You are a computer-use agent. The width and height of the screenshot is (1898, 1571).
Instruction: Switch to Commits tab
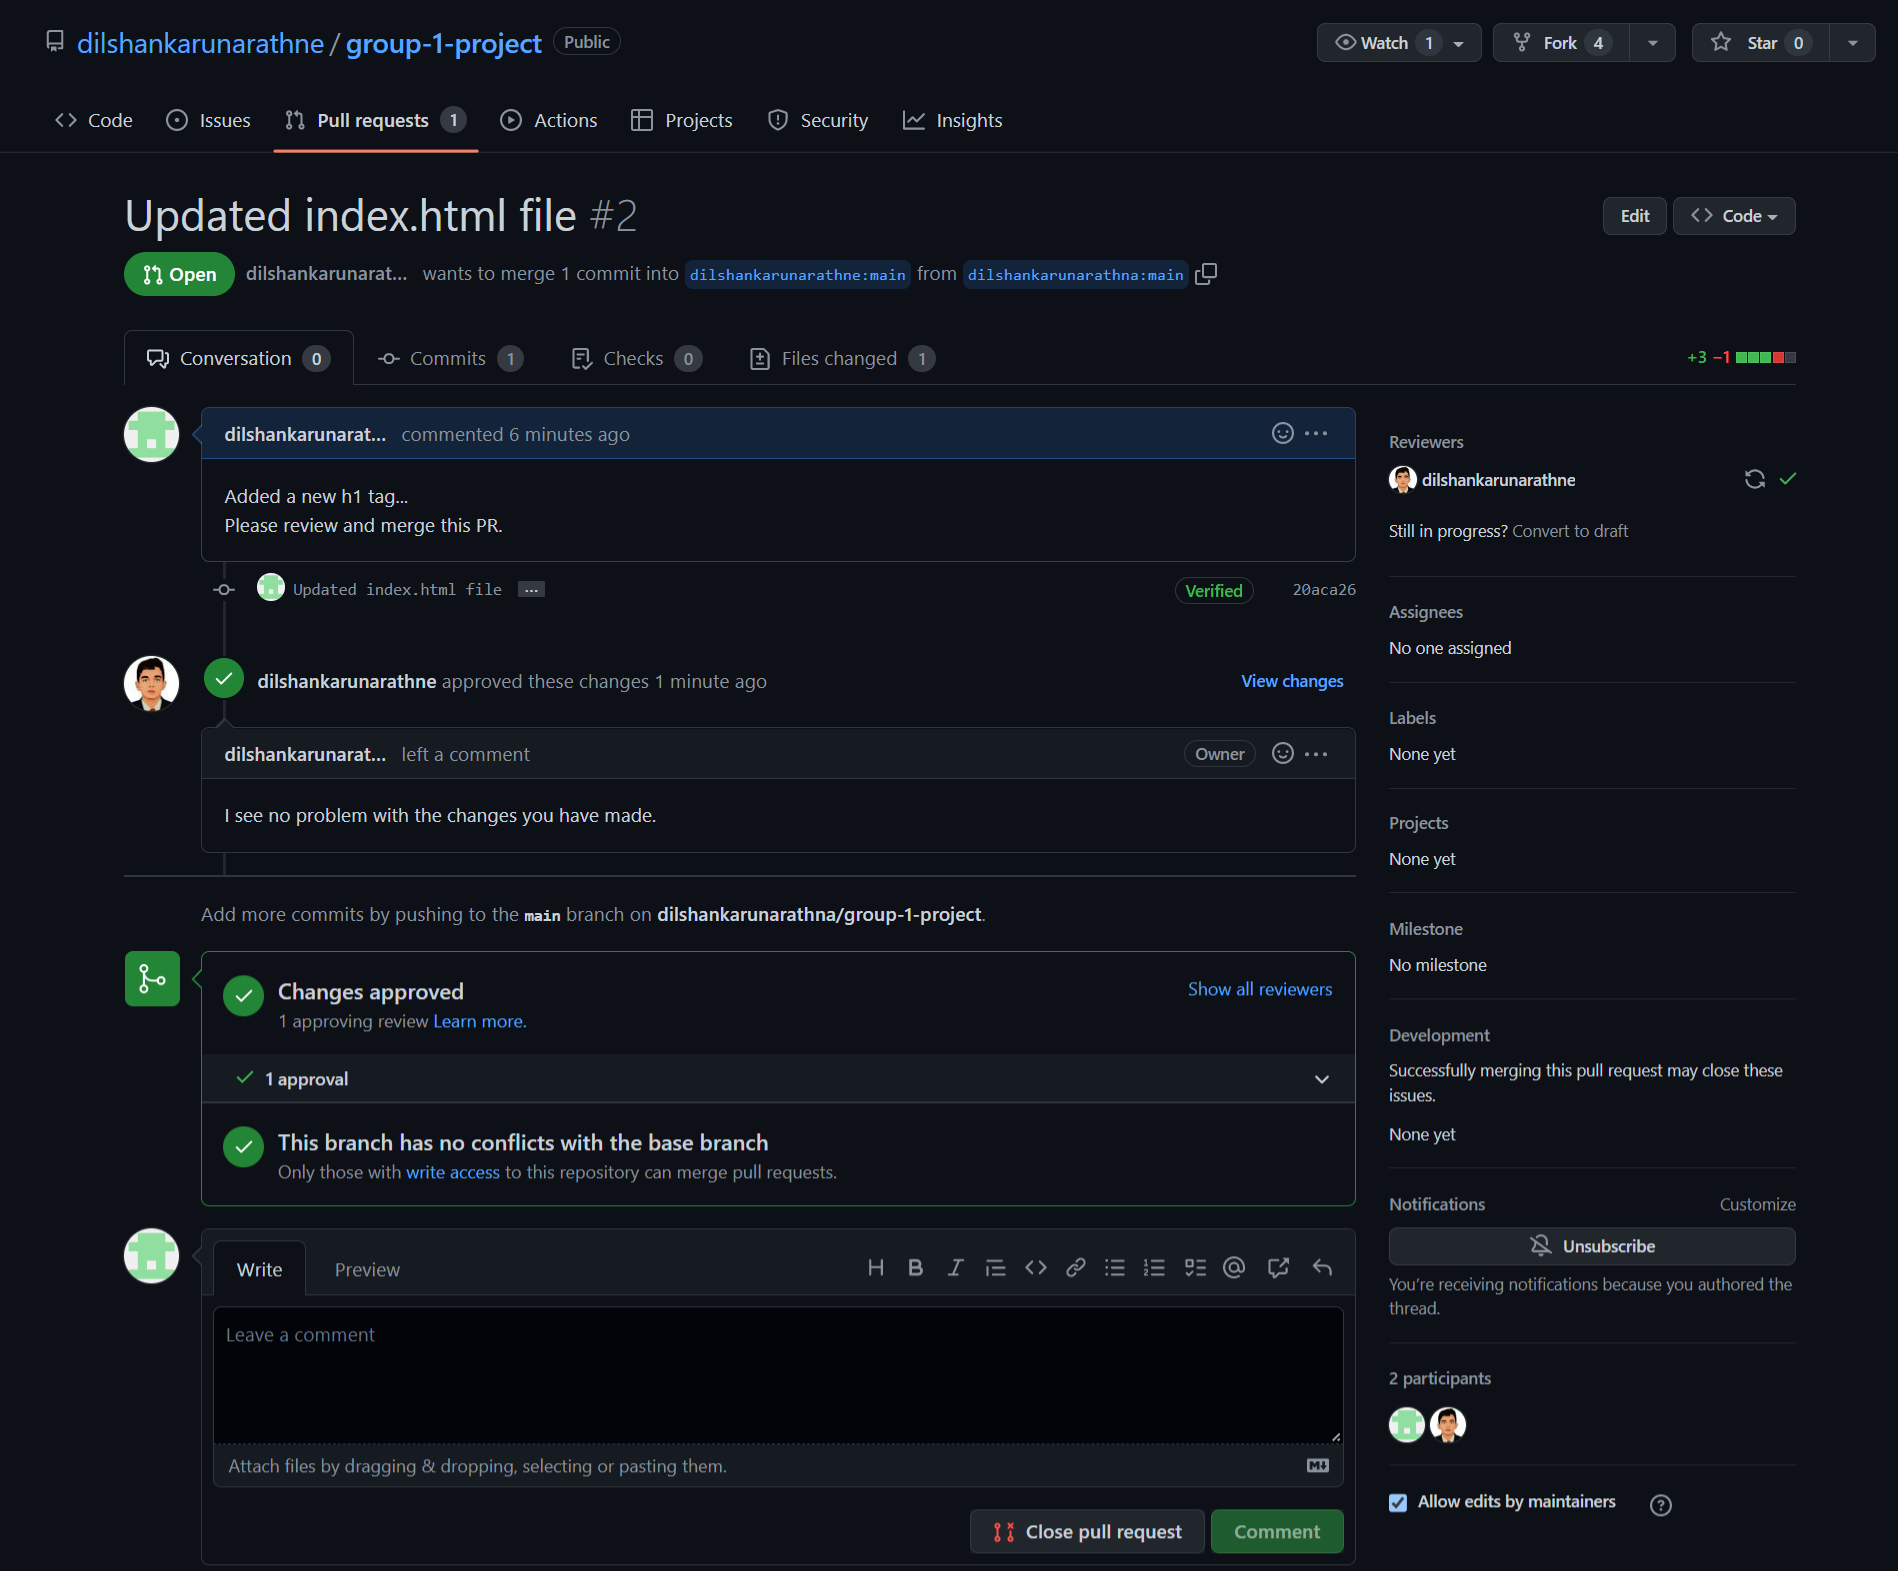pyautogui.click(x=450, y=358)
